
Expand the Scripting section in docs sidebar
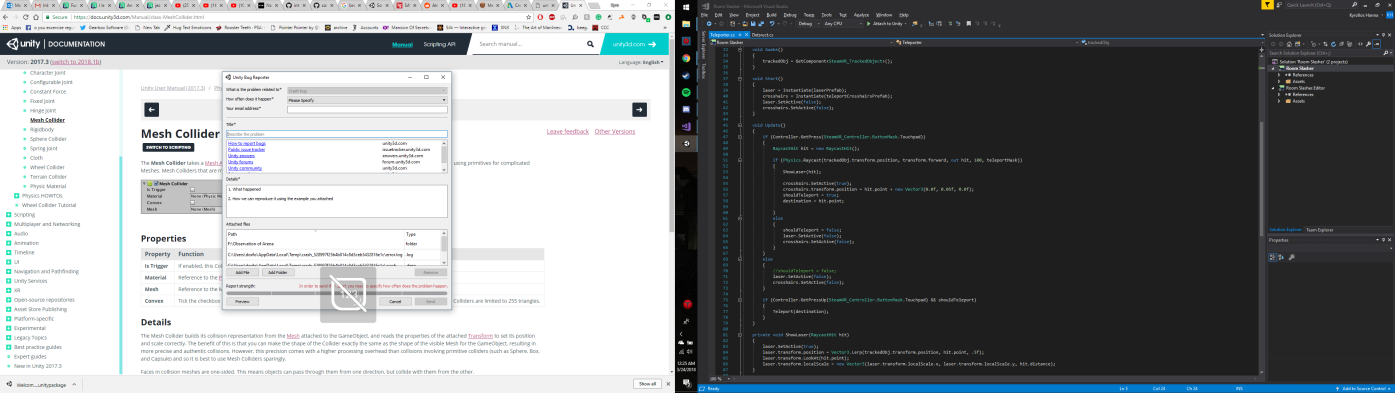9,215
